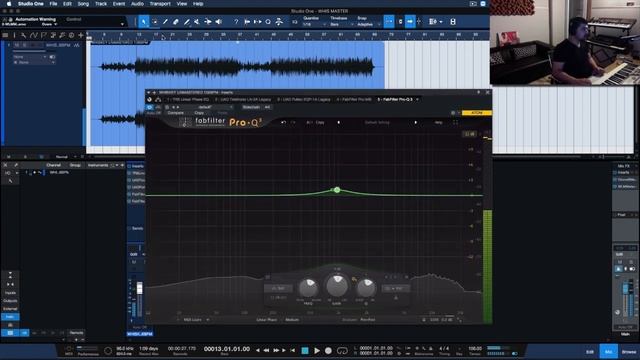
Task: Open EQ band shape dropdown
Action: pyautogui.click(x=278, y=289)
